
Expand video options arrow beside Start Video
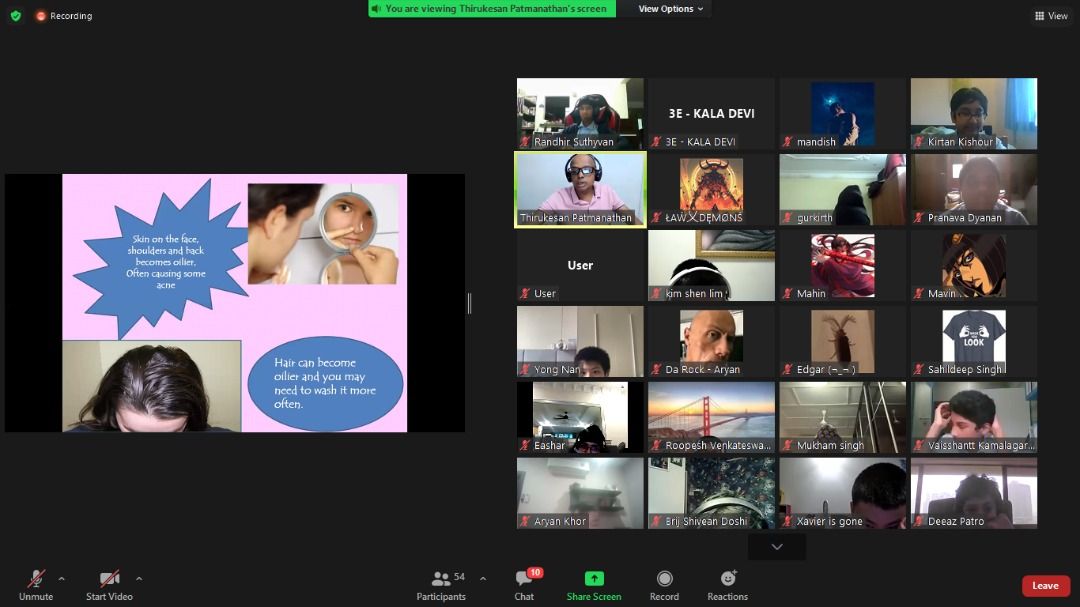coord(139,578)
